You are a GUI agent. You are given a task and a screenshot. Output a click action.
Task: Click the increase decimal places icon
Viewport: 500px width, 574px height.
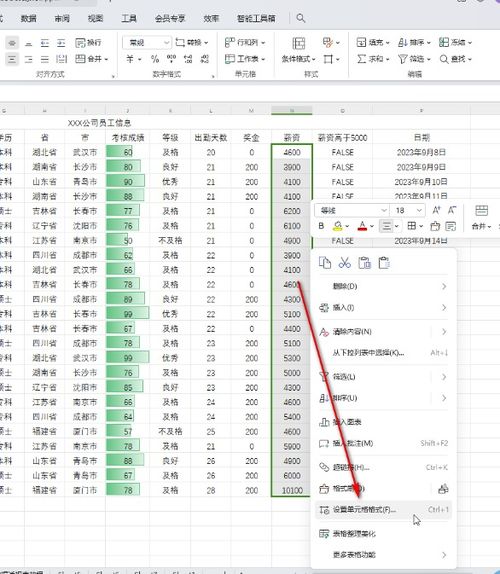point(188,59)
